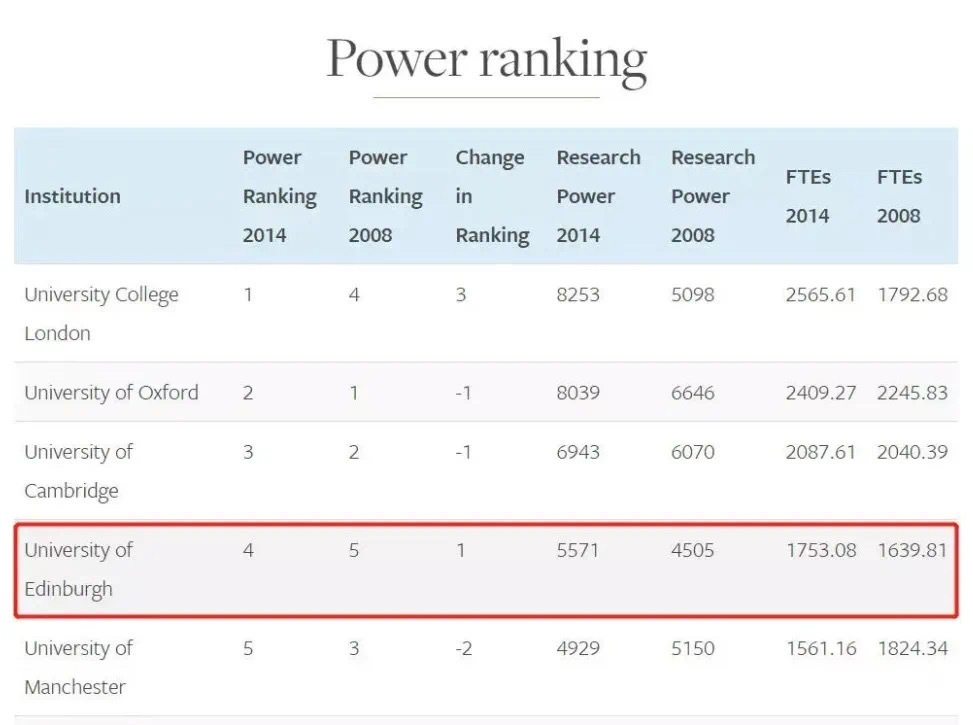This screenshot has height=725, width=973.
Task: Click the 'Power Ranking 2008' column header
Action: (385, 196)
